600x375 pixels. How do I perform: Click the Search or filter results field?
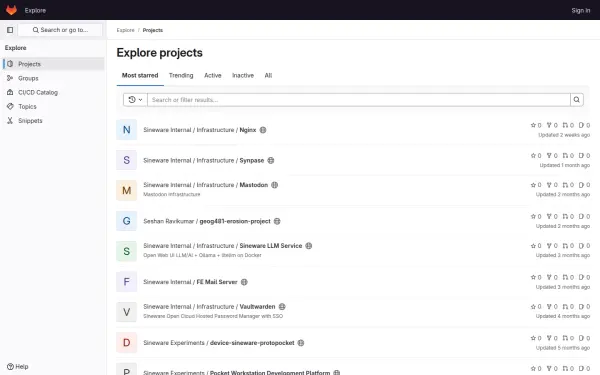pos(359,100)
